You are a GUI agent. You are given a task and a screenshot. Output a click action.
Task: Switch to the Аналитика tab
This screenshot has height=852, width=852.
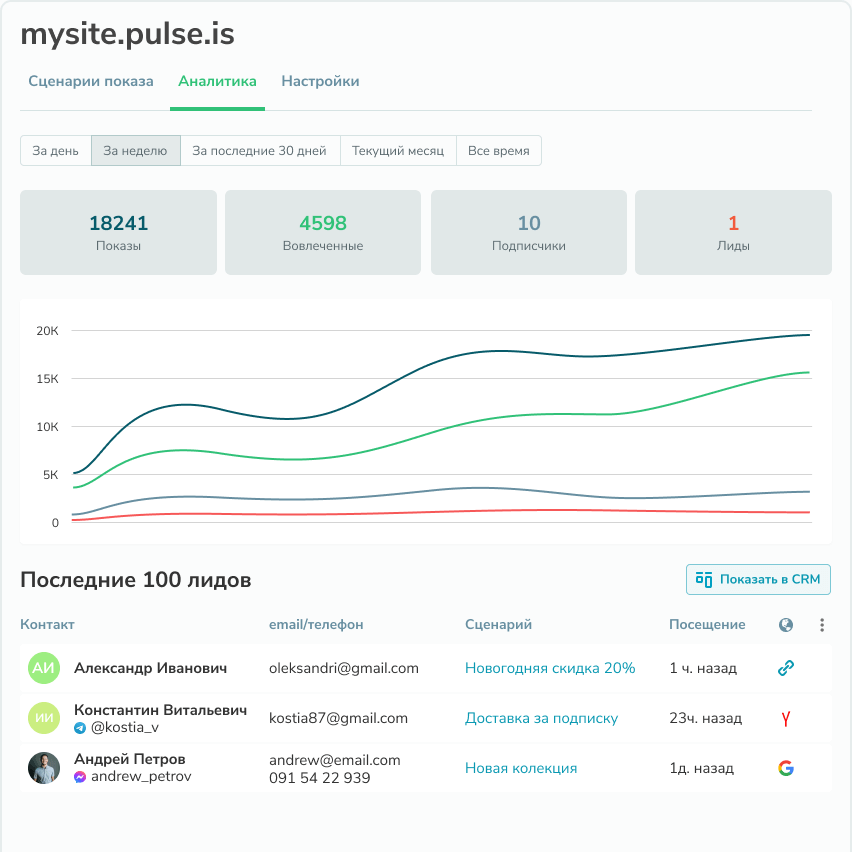217,82
